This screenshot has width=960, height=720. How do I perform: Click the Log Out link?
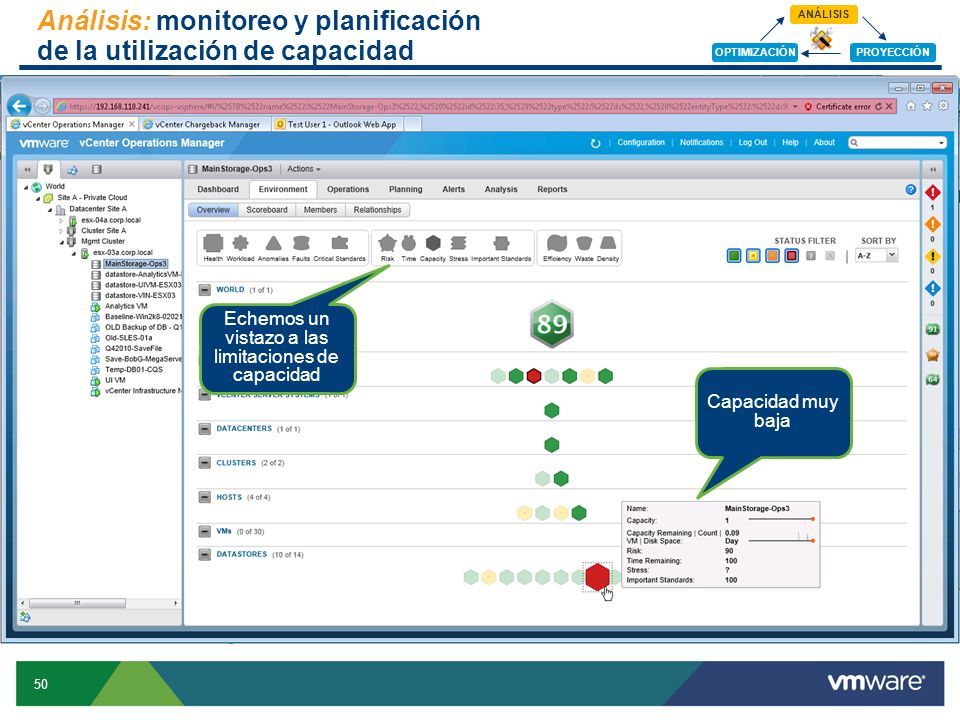pyautogui.click(x=752, y=143)
